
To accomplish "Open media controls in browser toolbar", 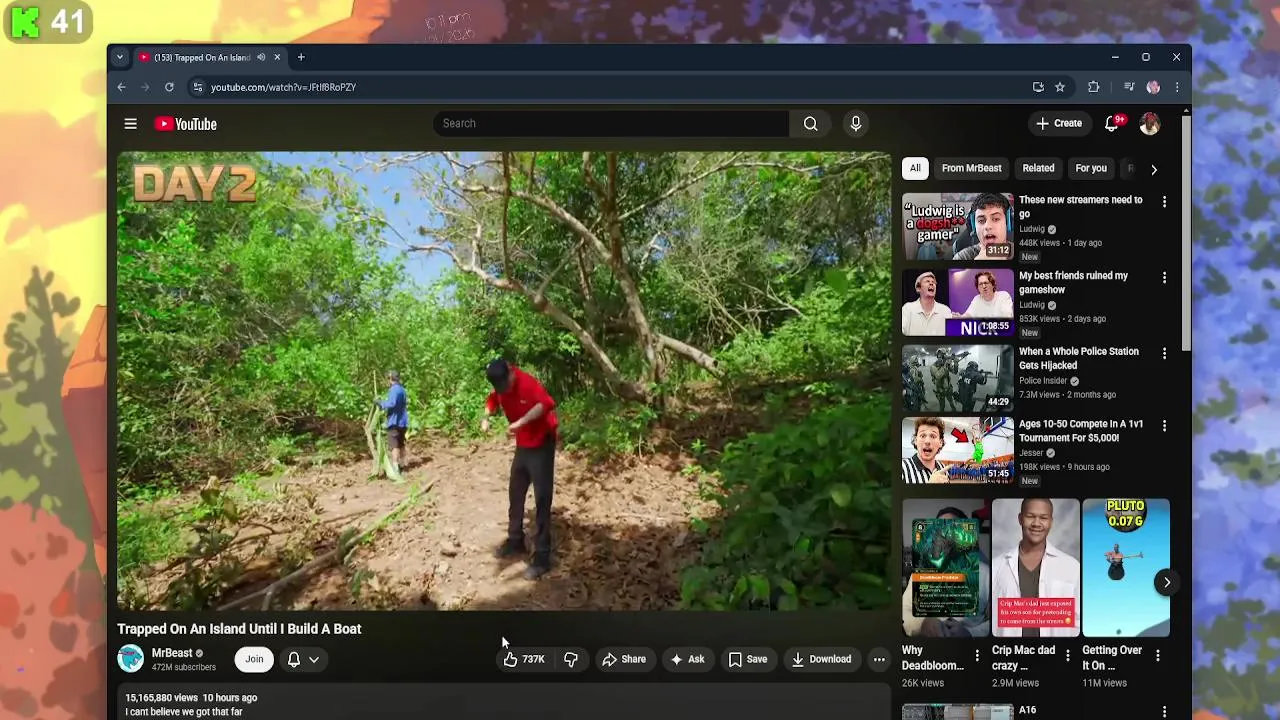I will (1129, 87).
